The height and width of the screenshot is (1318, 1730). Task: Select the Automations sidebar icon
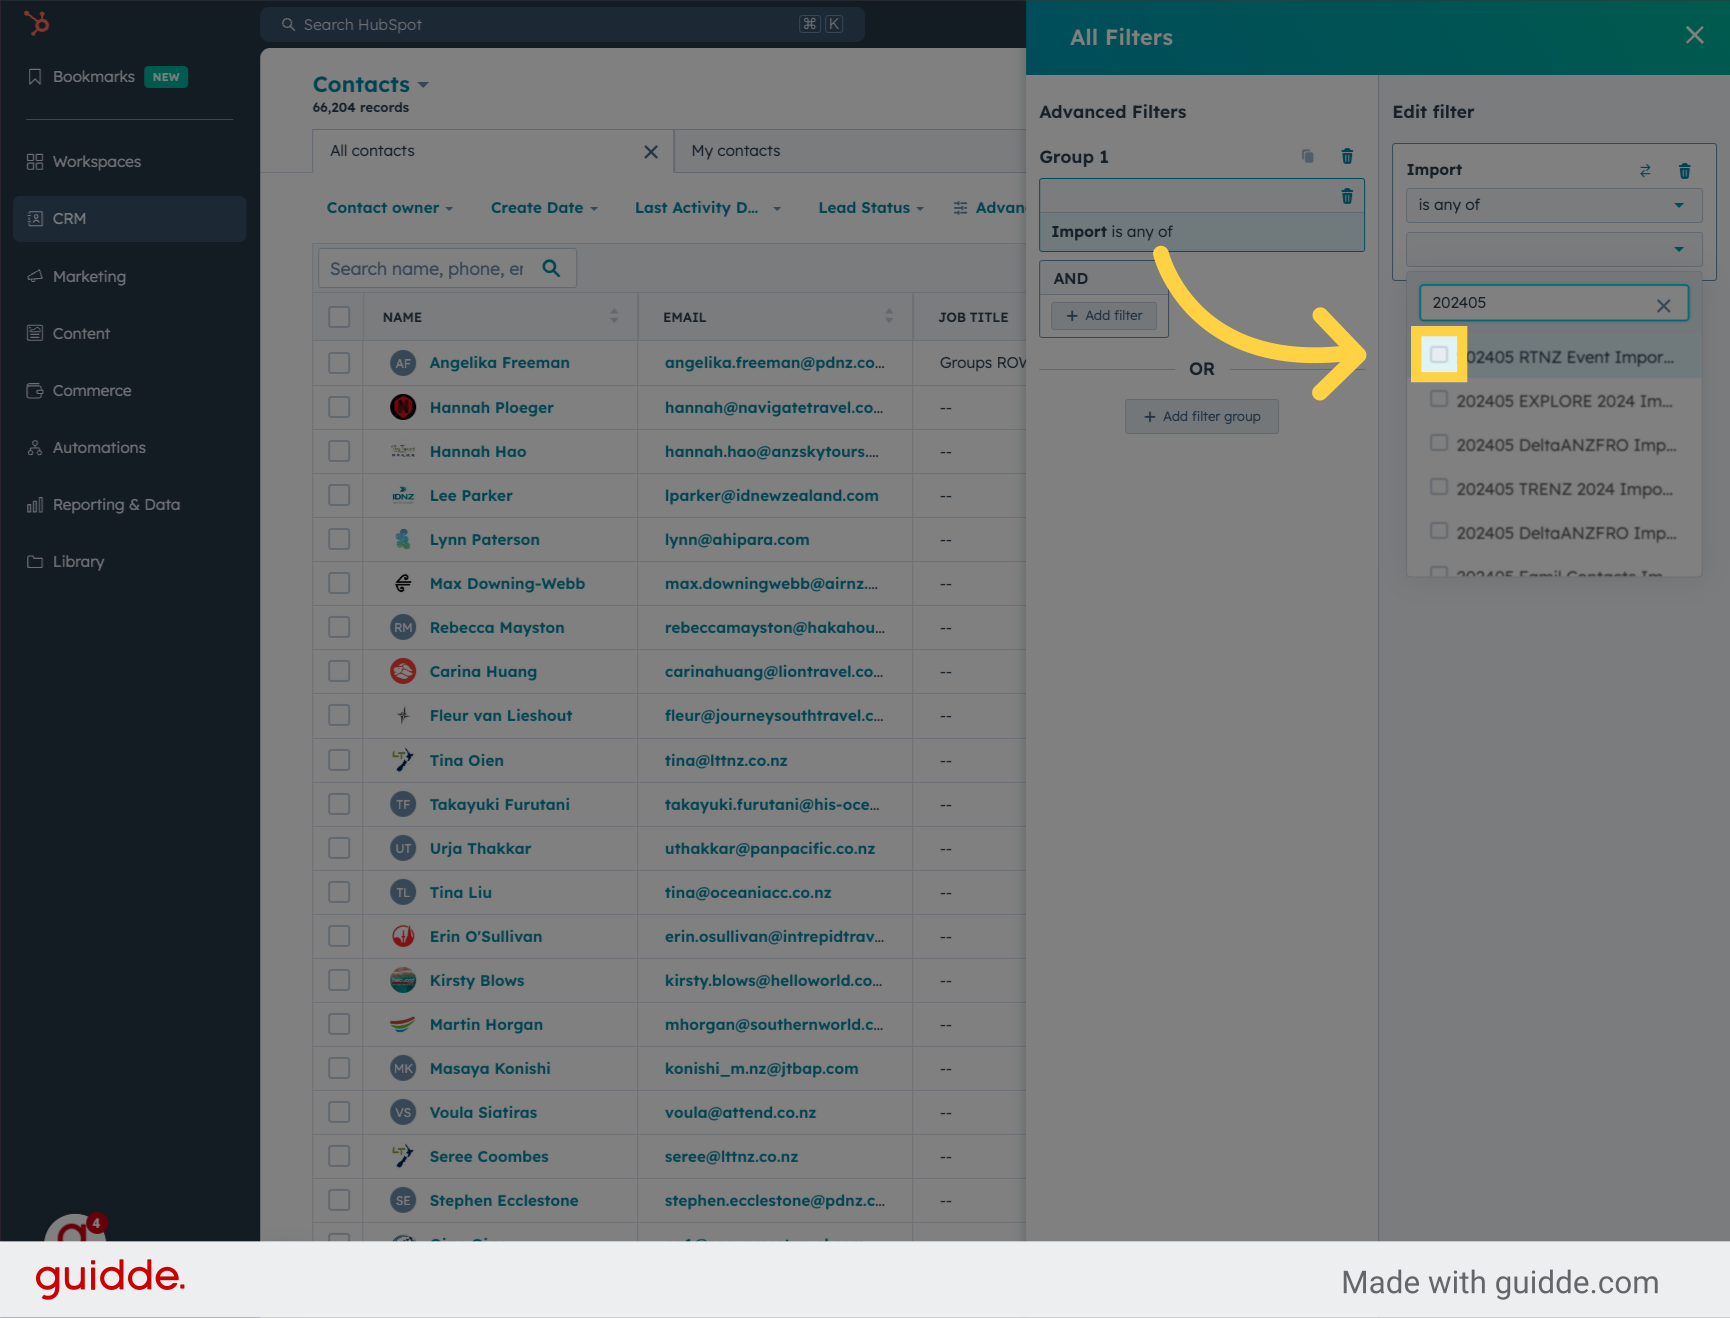34,447
